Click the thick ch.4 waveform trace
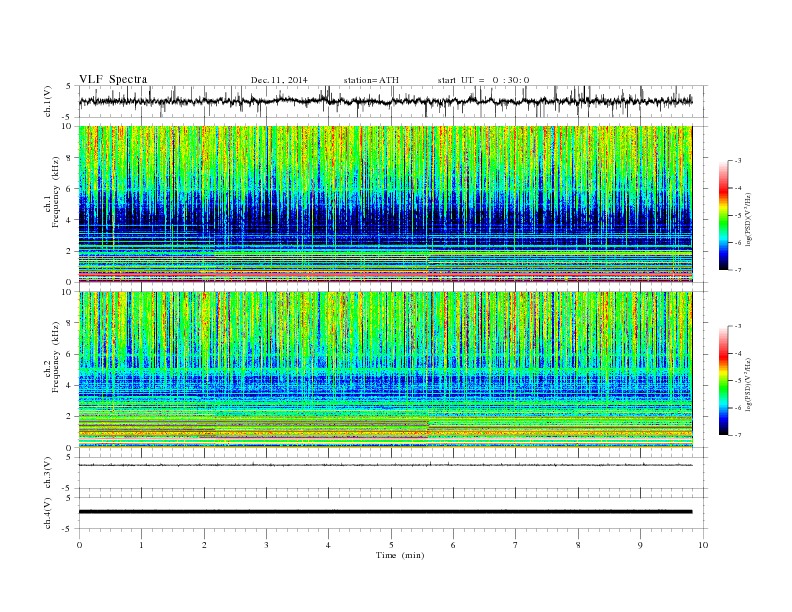This screenshot has width=792, height=612. pyautogui.click(x=385, y=512)
